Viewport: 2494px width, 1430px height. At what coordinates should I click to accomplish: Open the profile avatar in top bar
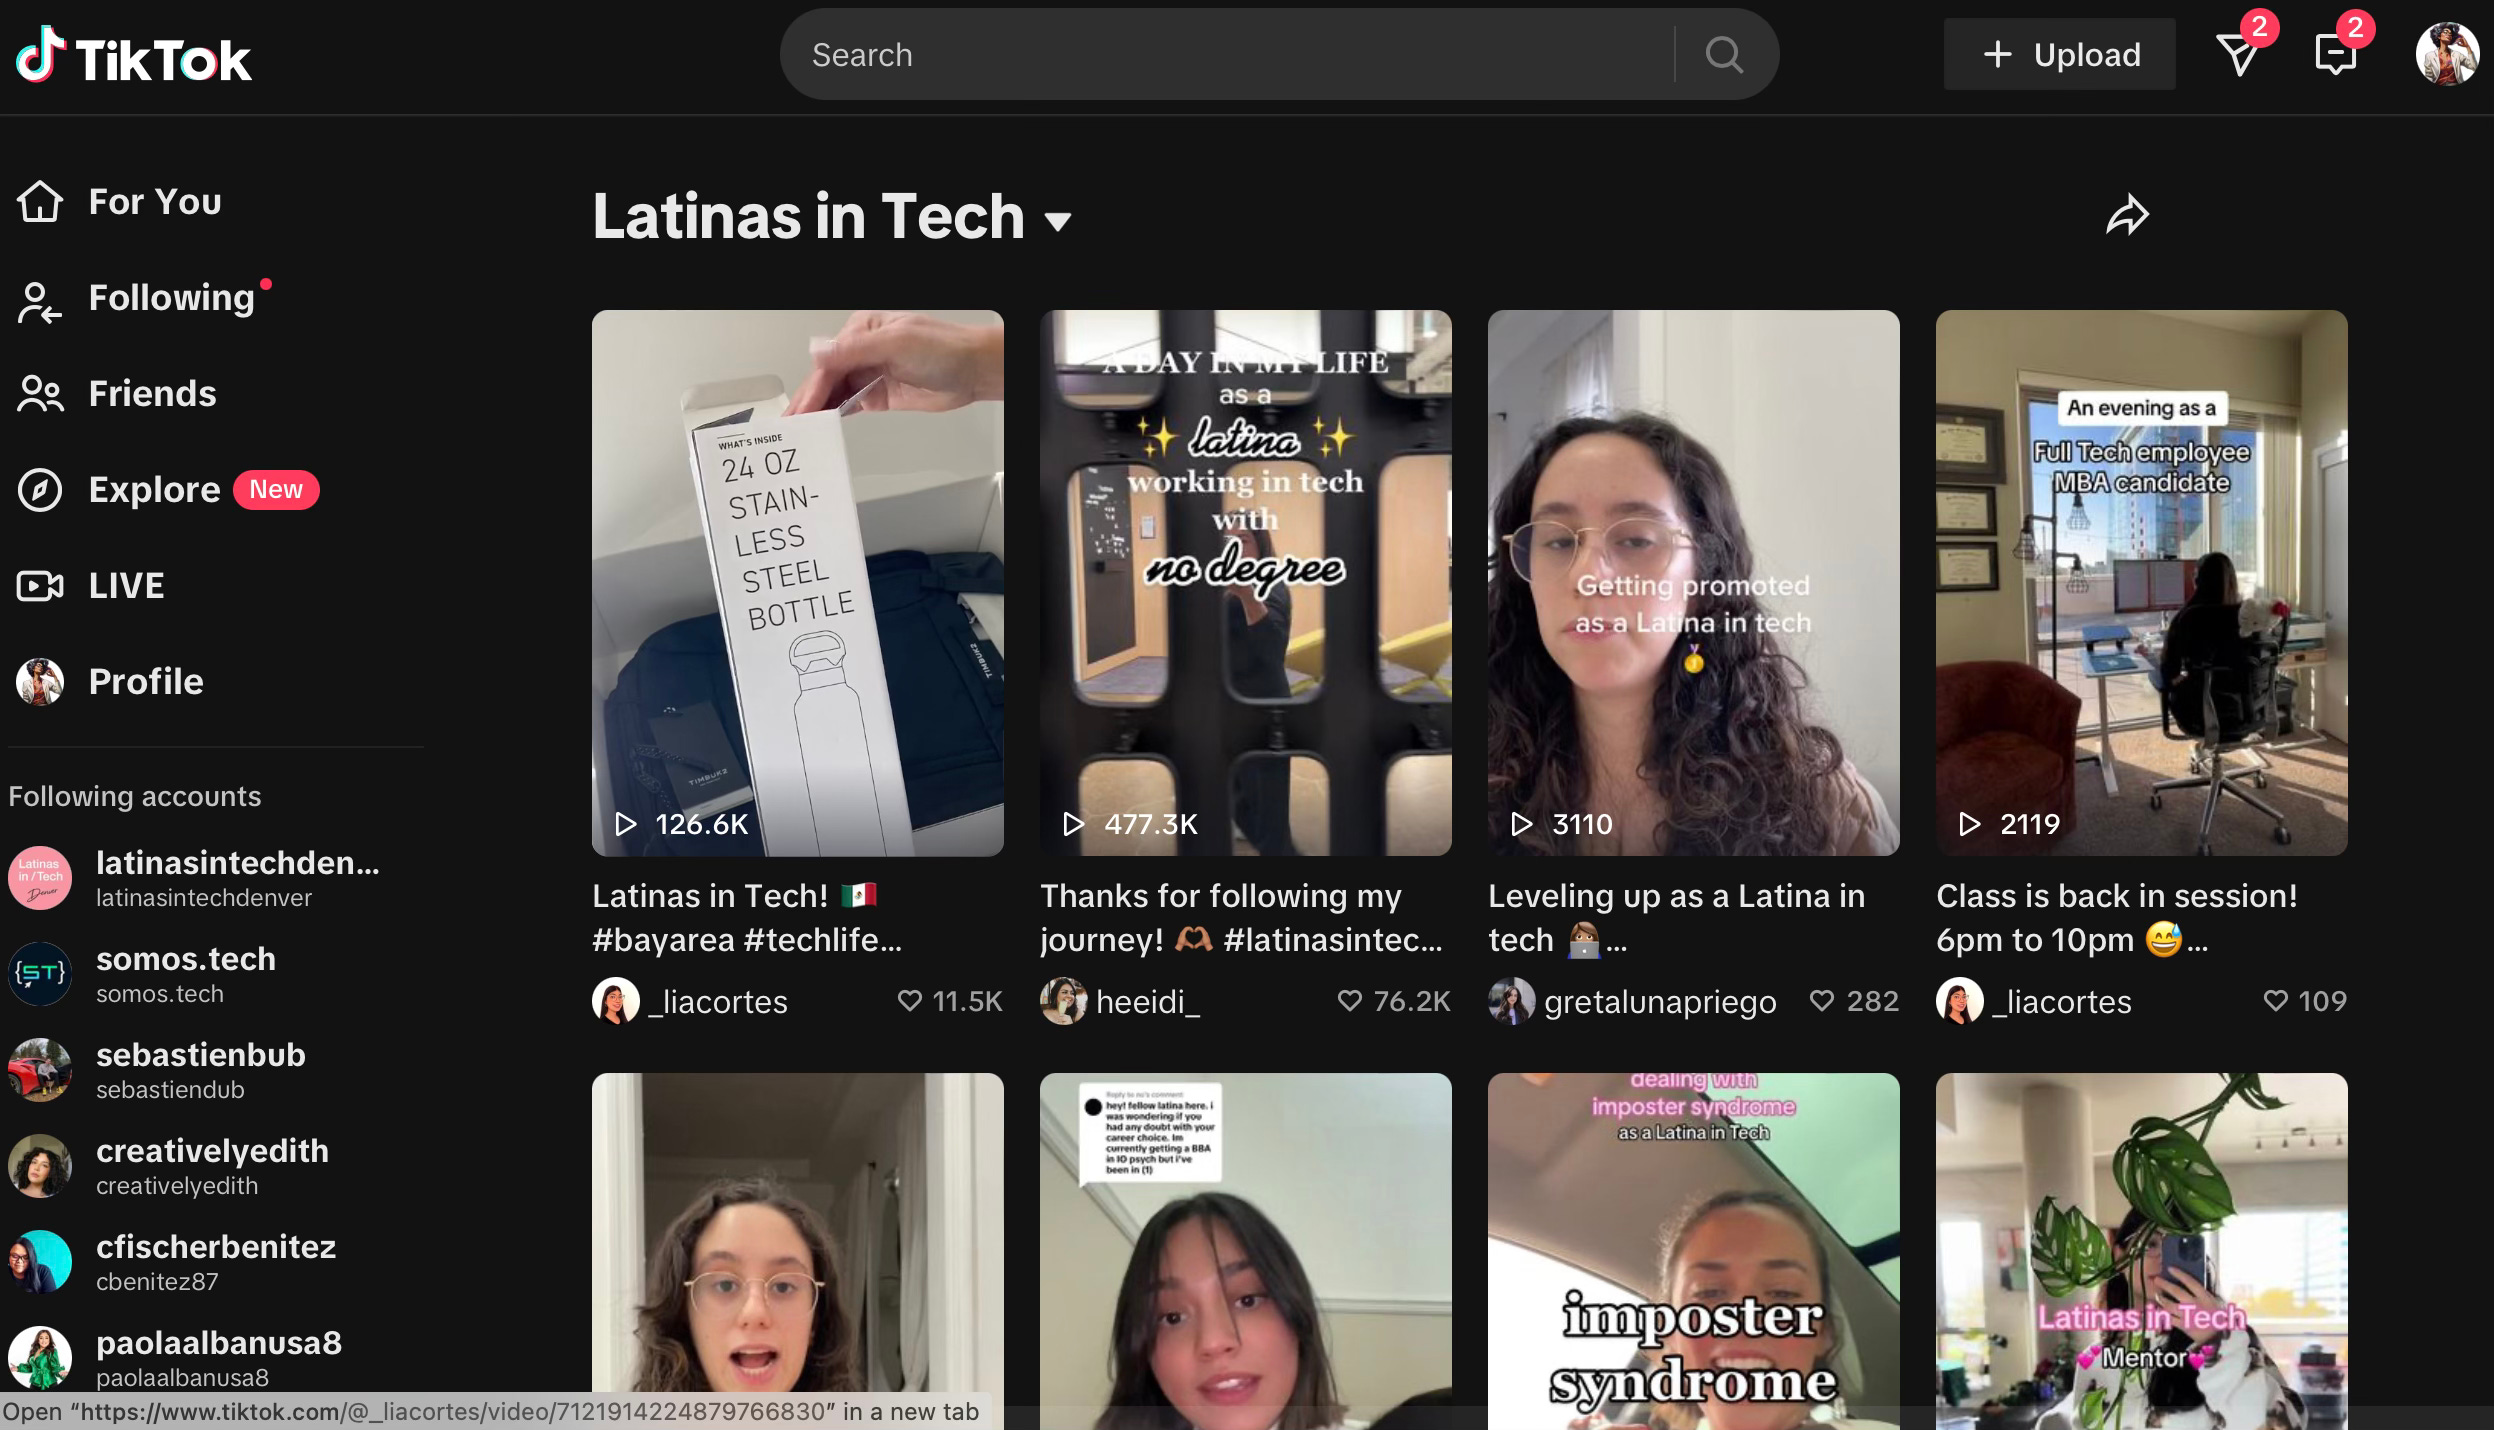2447,54
